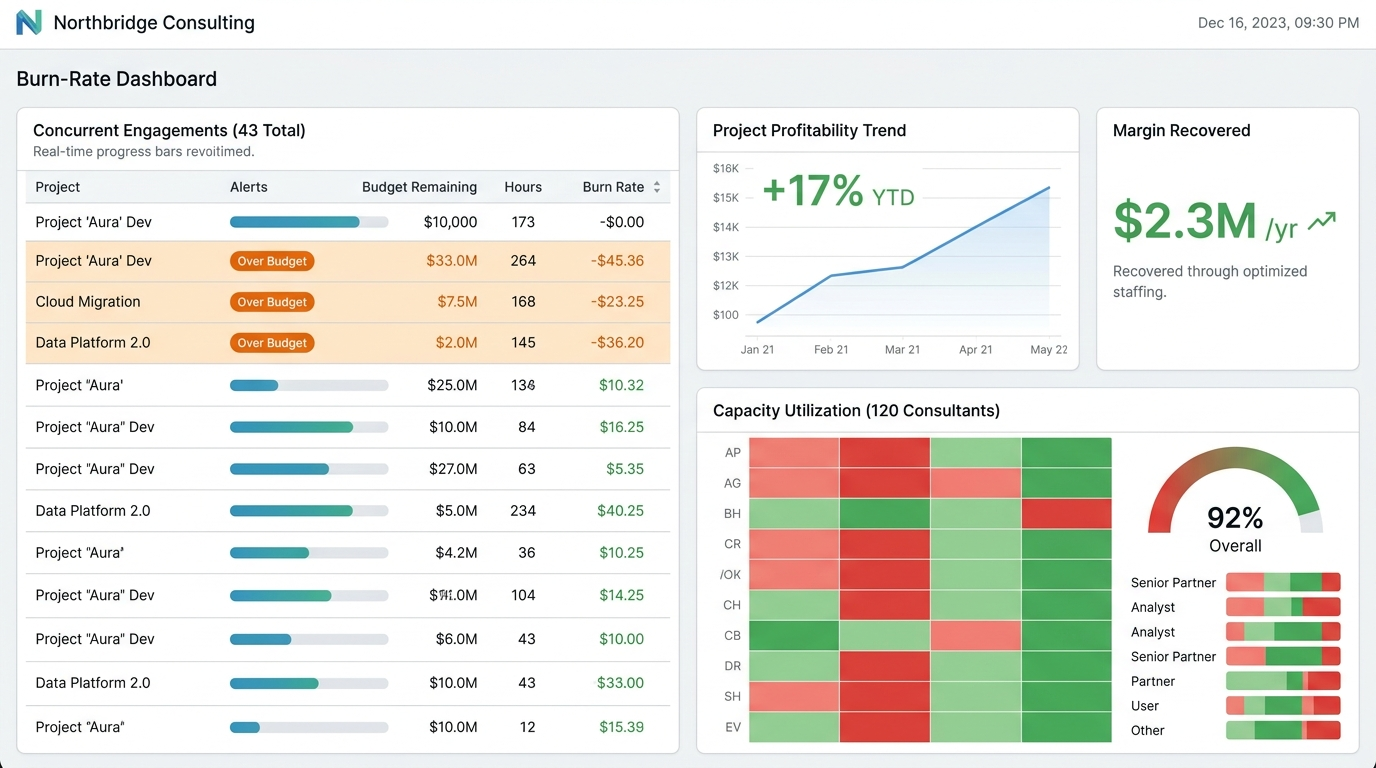Click the Over Budget badge in the $33.0M row
Screen dimensions: 1376x768
[272, 261]
